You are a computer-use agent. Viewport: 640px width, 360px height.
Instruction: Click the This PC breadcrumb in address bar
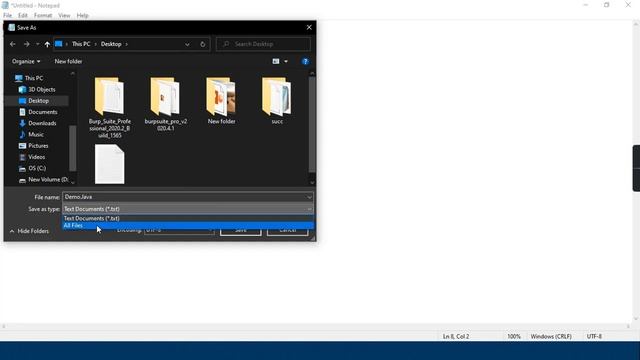click(81, 44)
